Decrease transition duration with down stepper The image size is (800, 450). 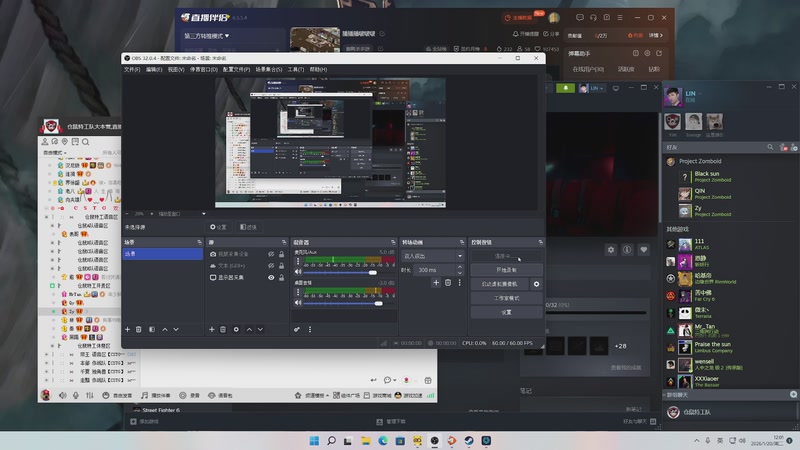pos(460,272)
